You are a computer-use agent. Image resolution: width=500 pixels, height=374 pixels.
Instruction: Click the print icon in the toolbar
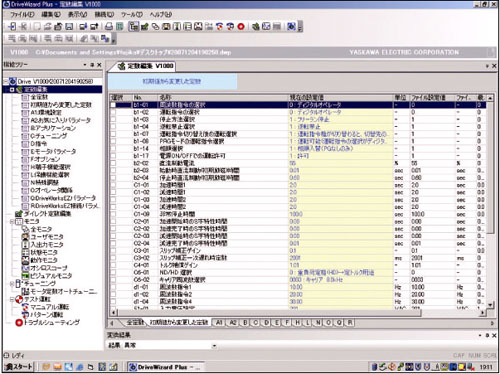[109, 26]
